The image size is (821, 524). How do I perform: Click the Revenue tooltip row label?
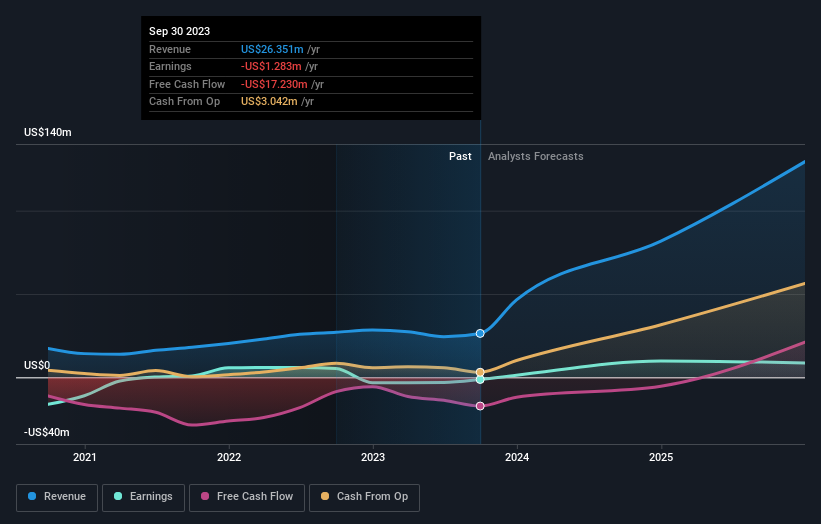pyautogui.click(x=170, y=49)
